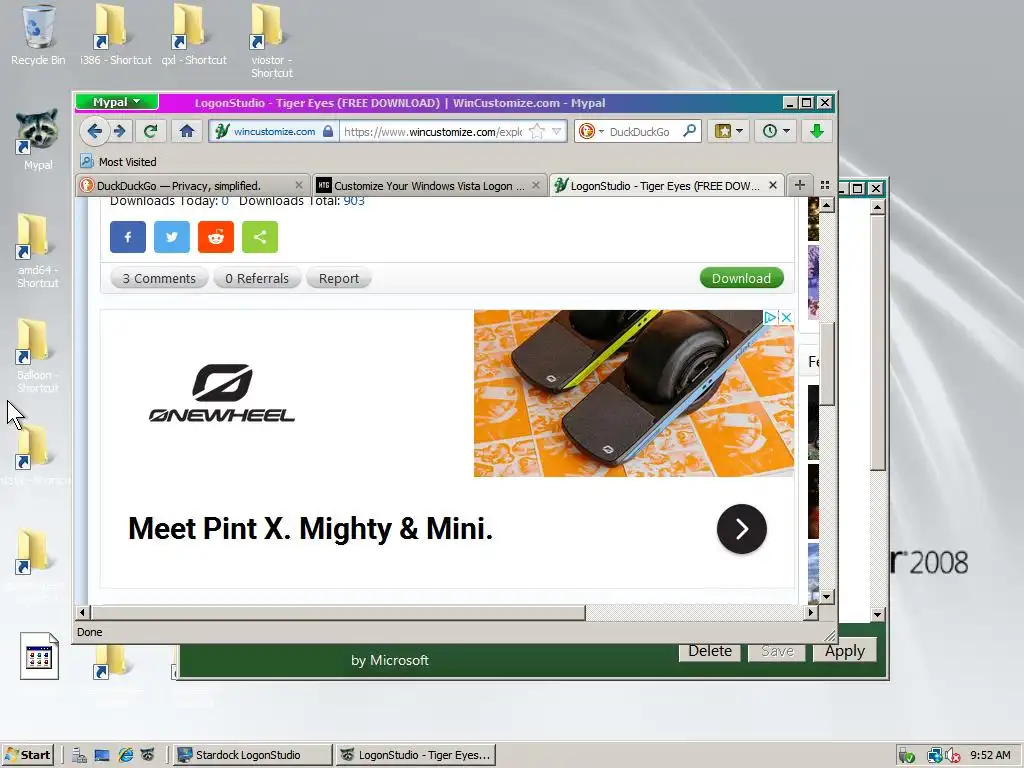Open the home page icon
Image resolution: width=1024 pixels, height=768 pixels.
coord(187,131)
